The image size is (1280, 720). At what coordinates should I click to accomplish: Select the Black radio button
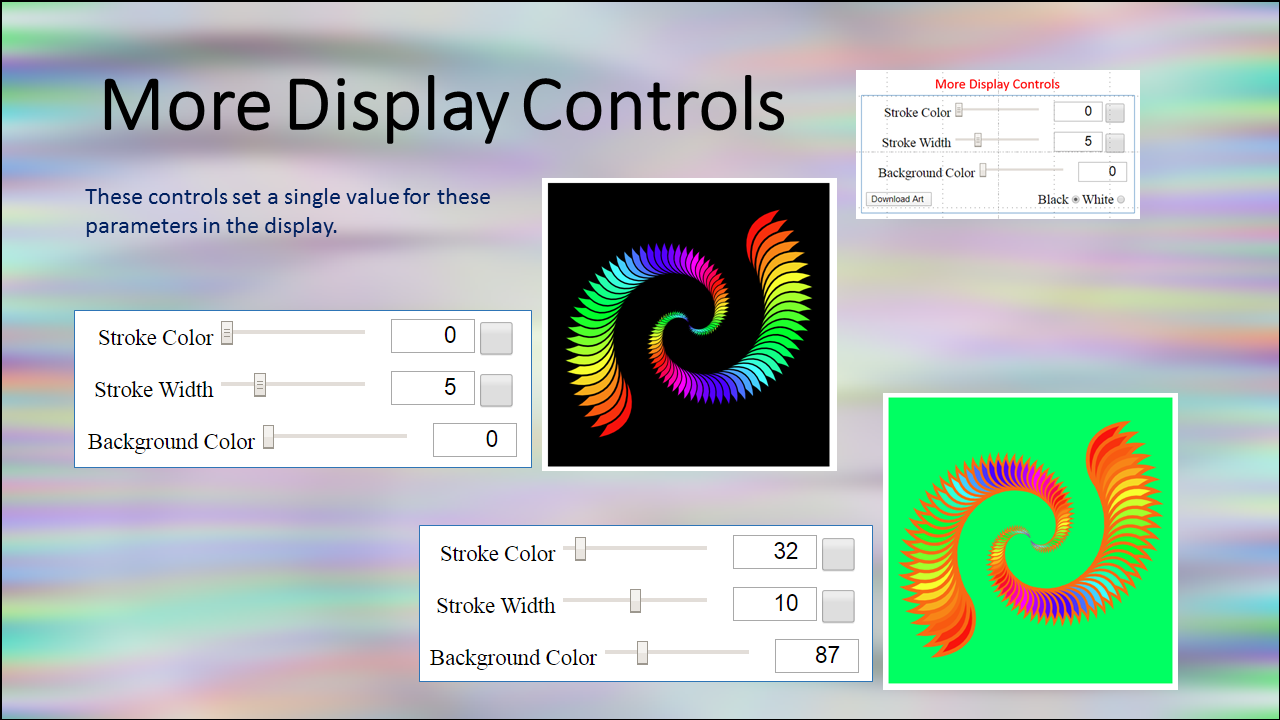pyautogui.click(x=1076, y=200)
